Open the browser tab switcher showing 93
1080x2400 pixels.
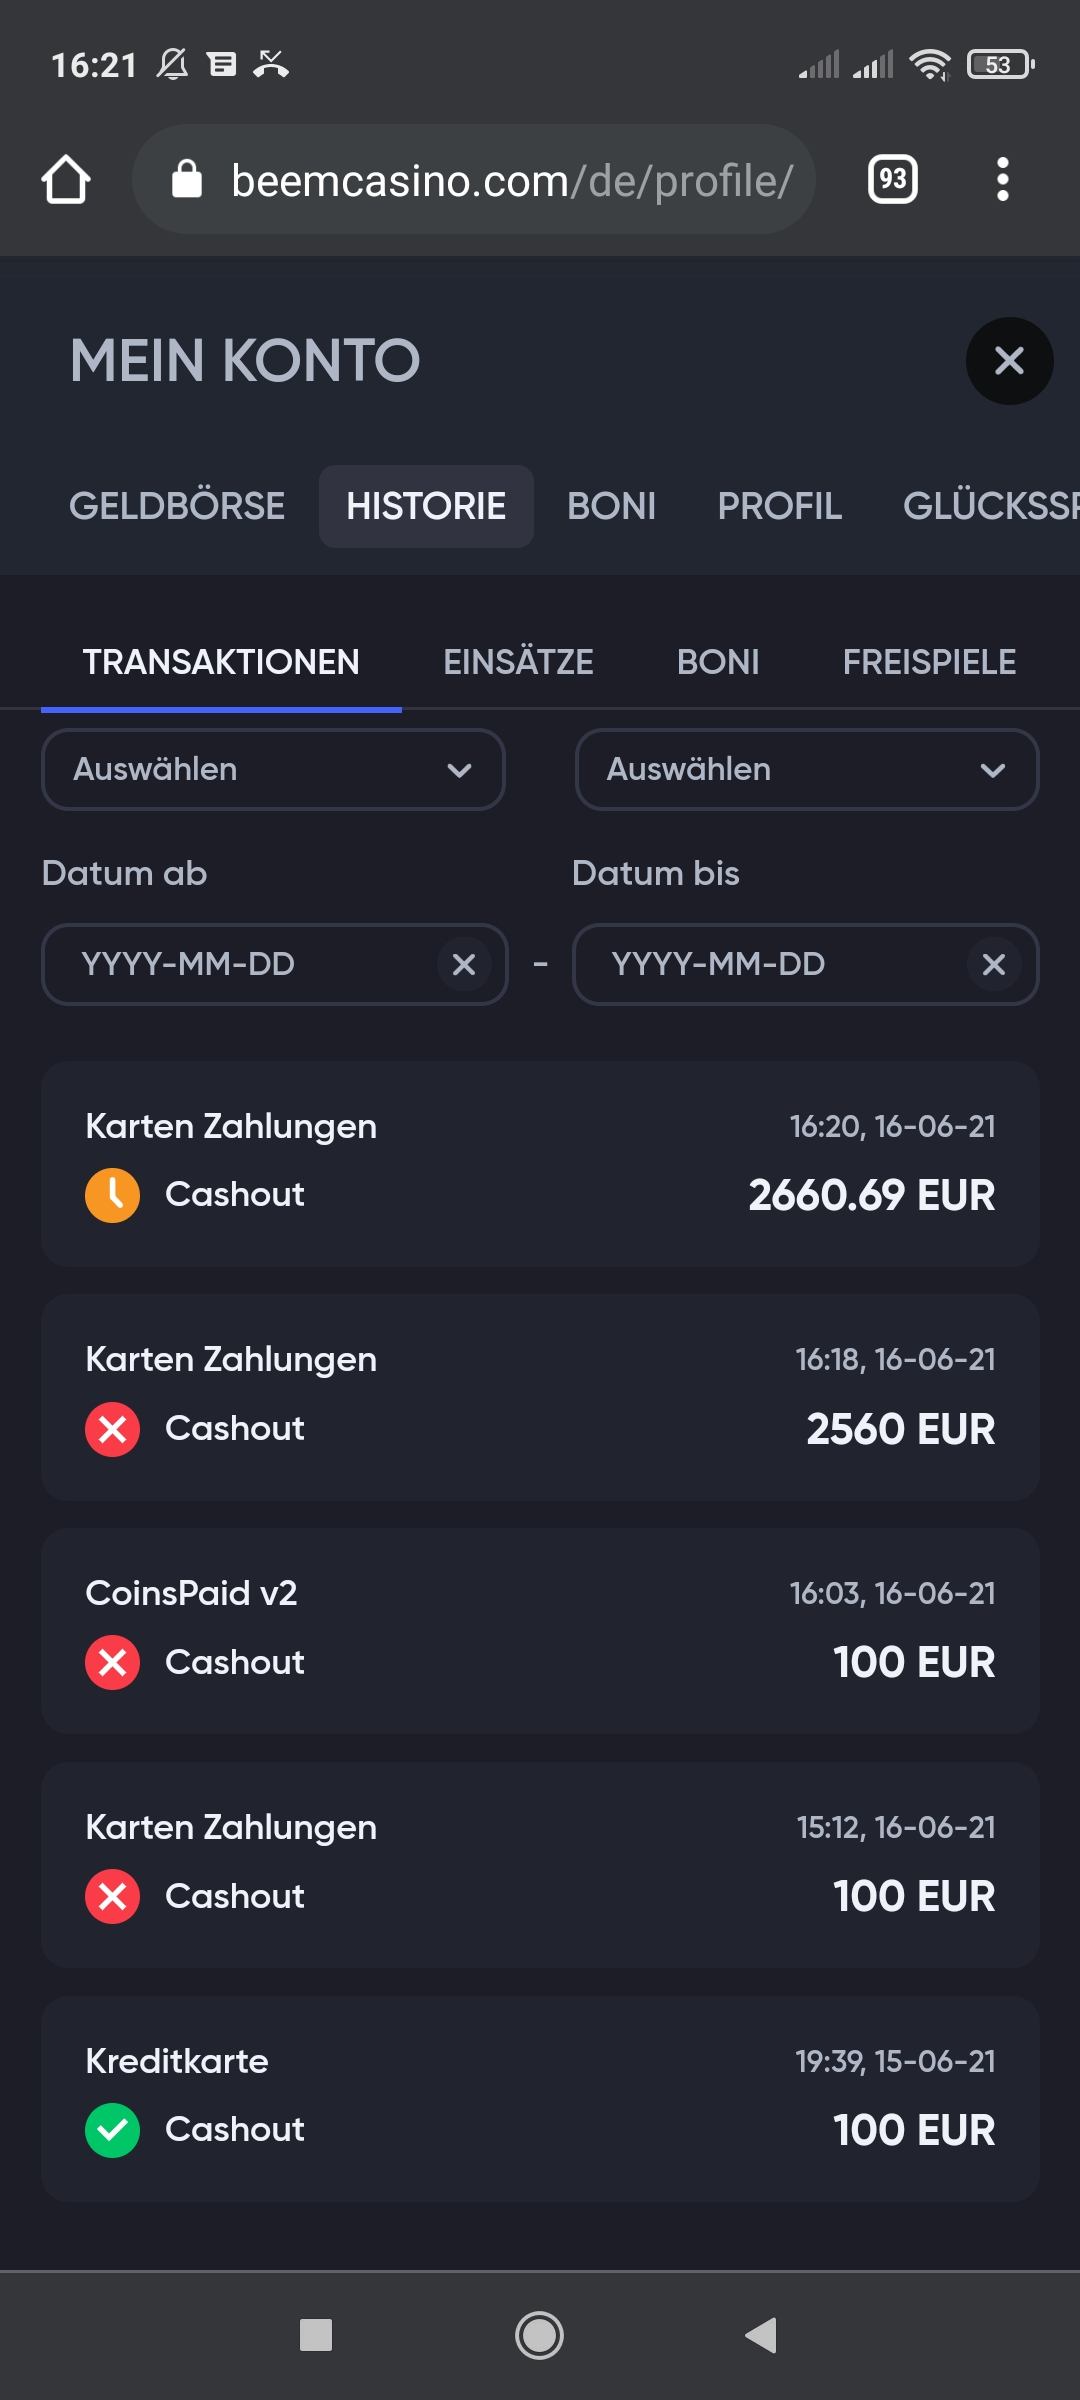point(892,180)
